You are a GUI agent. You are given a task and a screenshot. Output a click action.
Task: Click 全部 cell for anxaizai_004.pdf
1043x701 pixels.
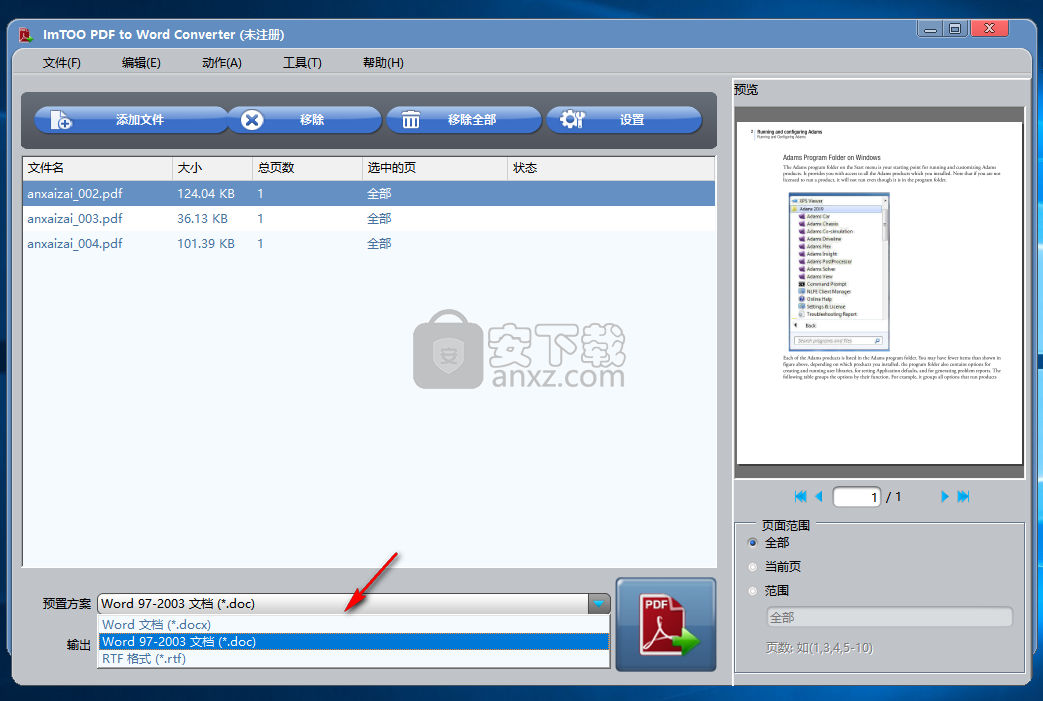pos(379,243)
